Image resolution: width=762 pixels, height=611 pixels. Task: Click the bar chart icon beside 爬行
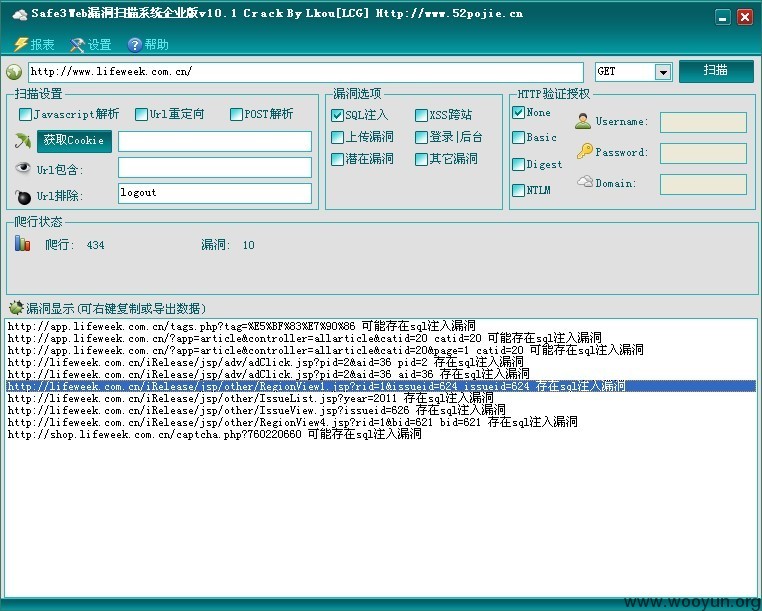[x=22, y=243]
